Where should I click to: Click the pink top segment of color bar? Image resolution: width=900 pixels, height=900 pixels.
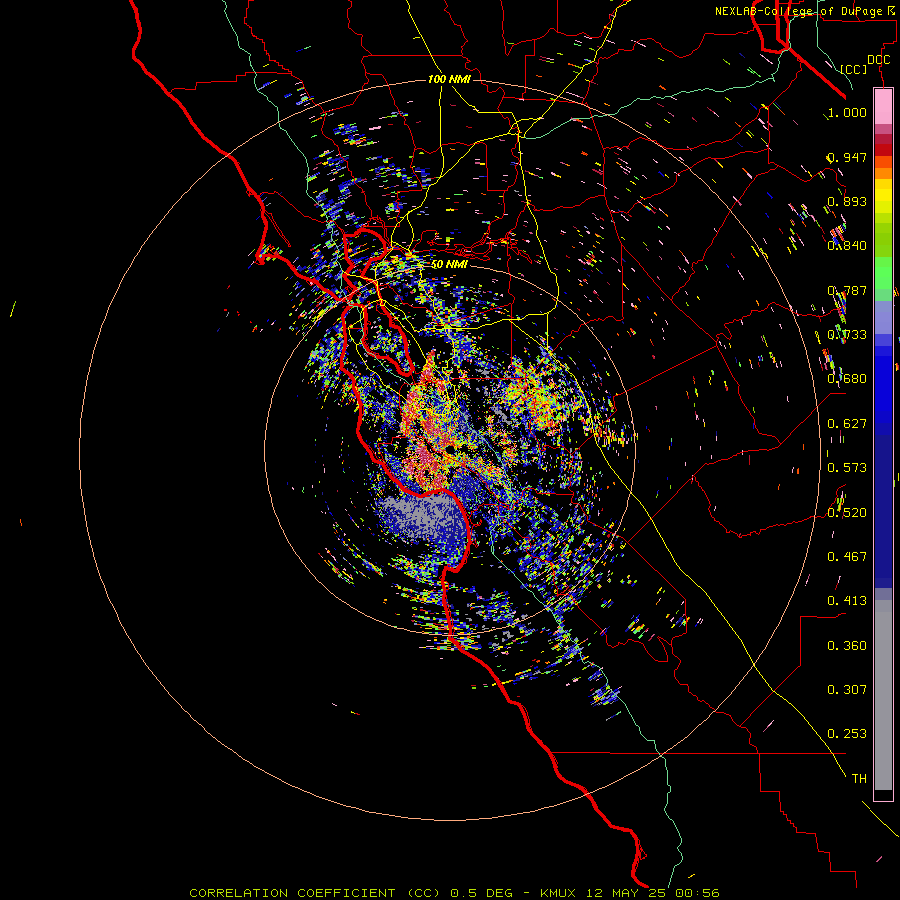coord(883,107)
